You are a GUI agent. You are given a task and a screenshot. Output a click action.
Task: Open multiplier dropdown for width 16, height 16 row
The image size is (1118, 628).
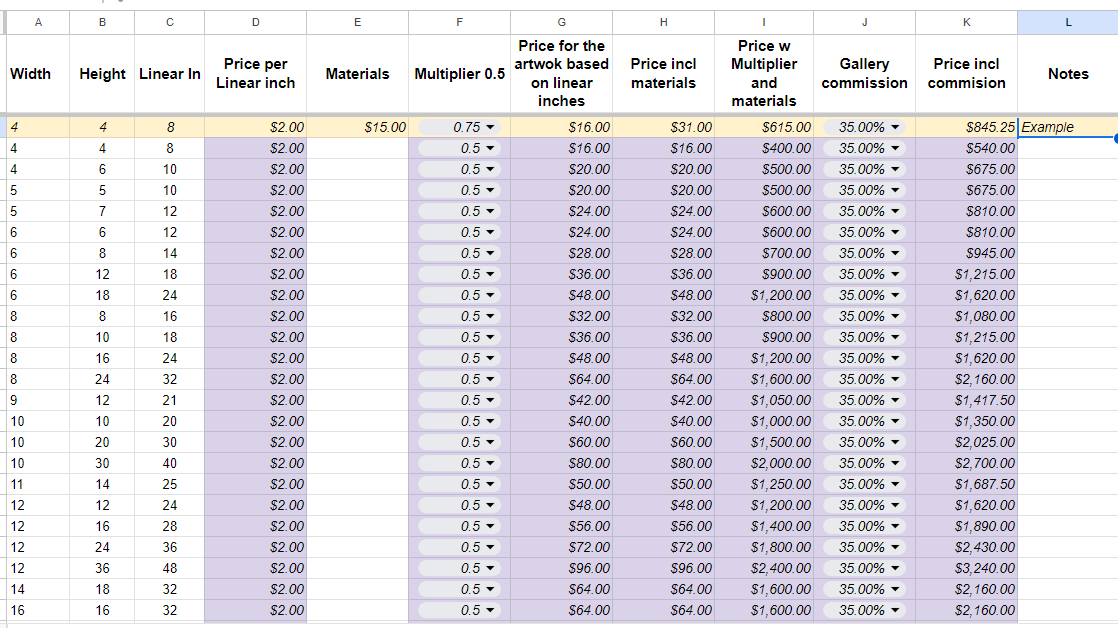(x=459, y=610)
